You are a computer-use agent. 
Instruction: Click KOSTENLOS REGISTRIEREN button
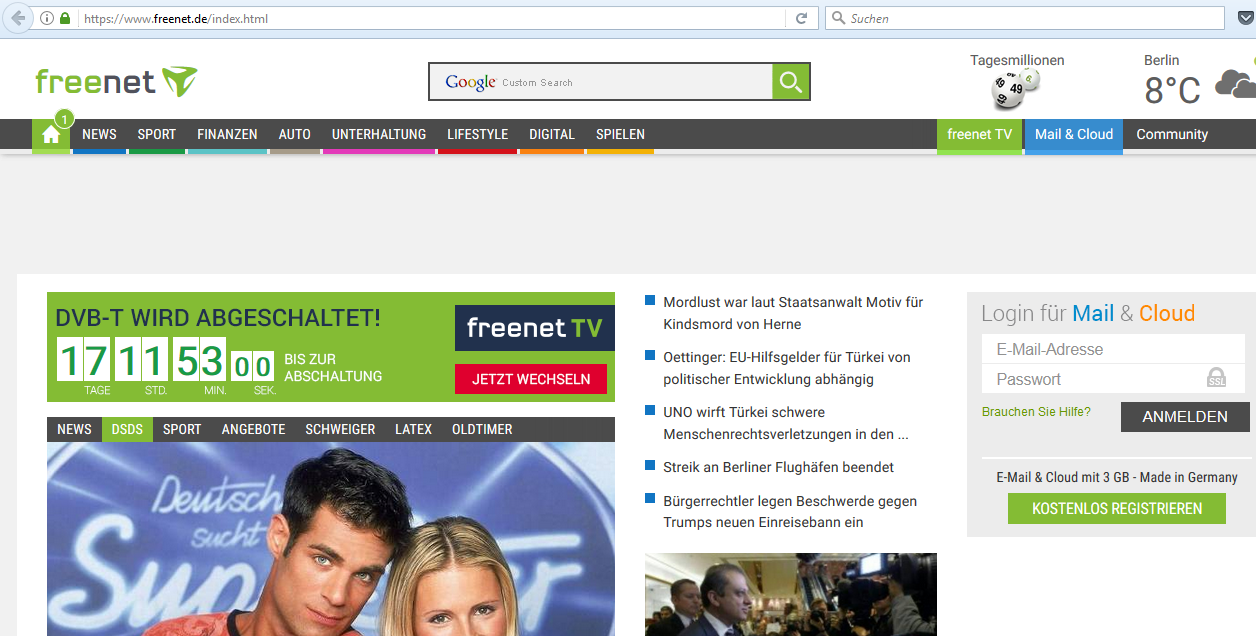tap(1117, 508)
